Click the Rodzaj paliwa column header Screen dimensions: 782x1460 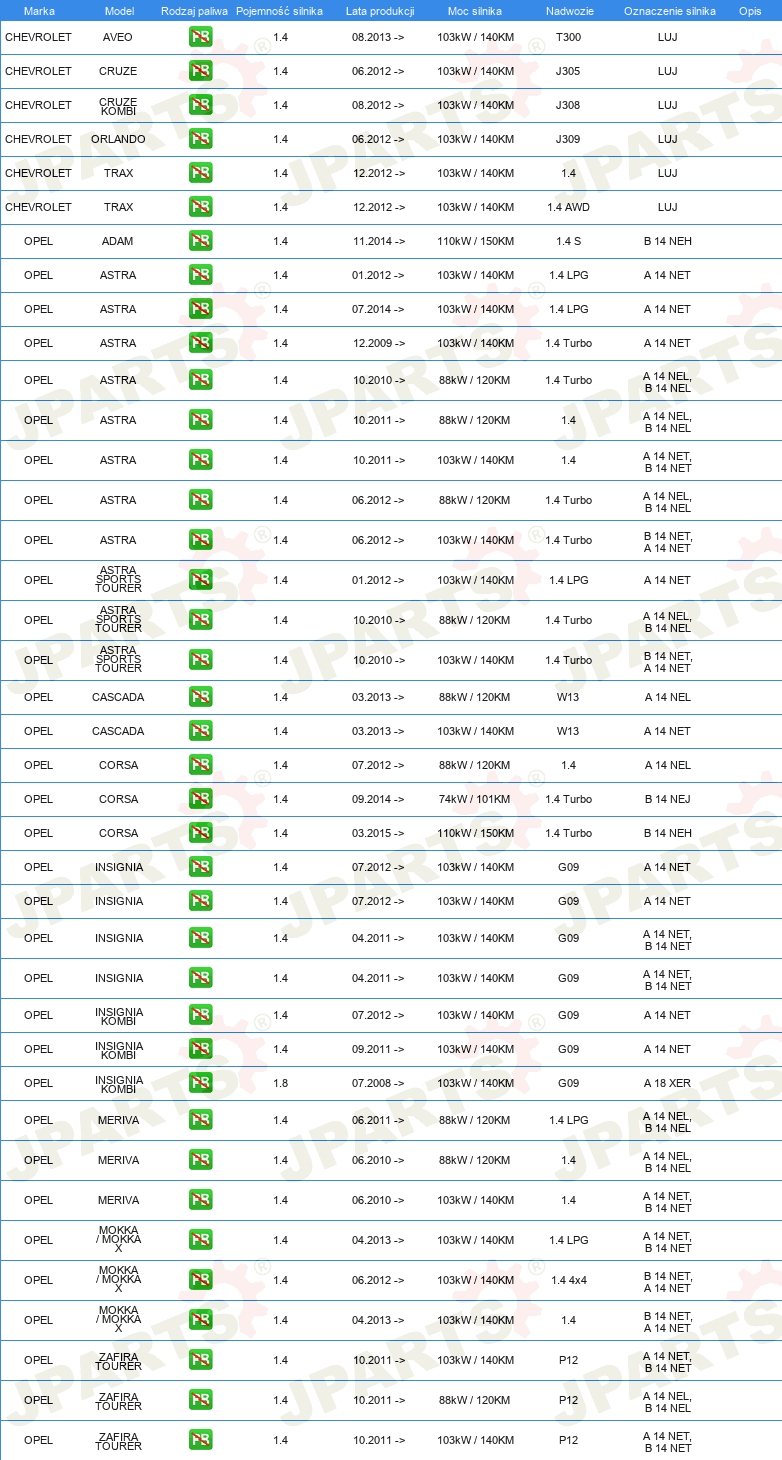click(x=194, y=11)
